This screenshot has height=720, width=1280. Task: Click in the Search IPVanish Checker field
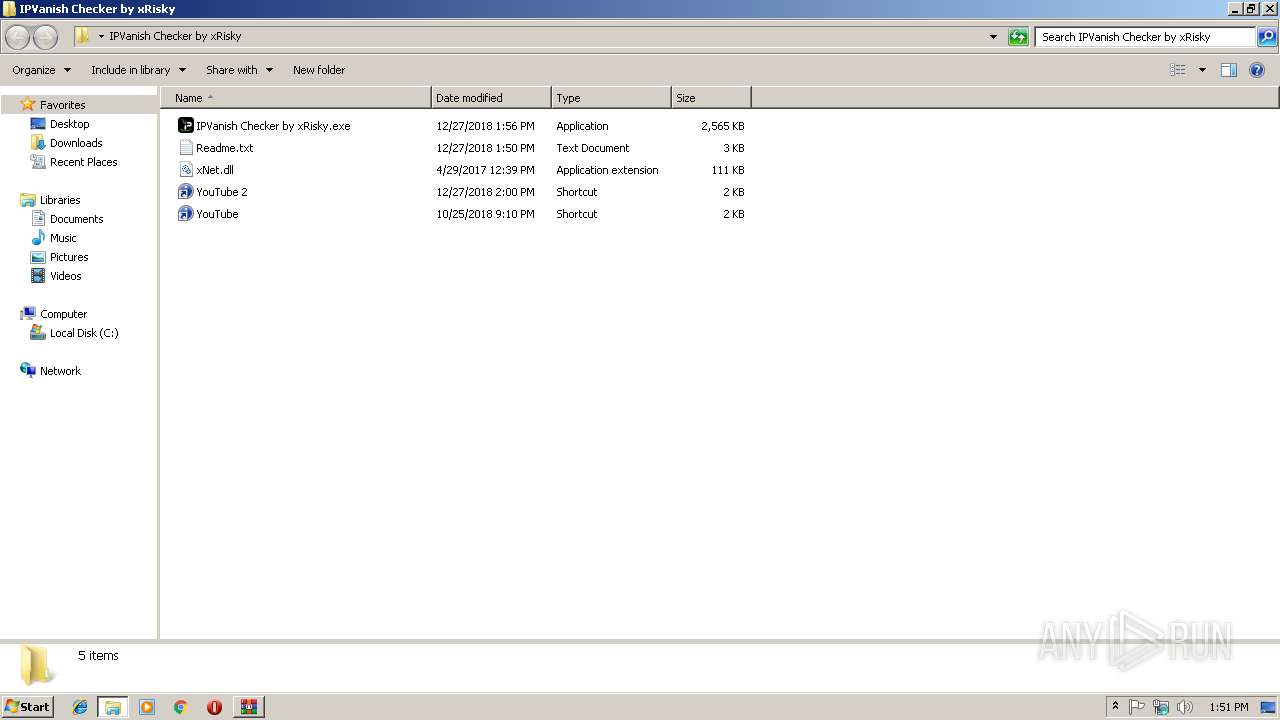coord(1145,37)
